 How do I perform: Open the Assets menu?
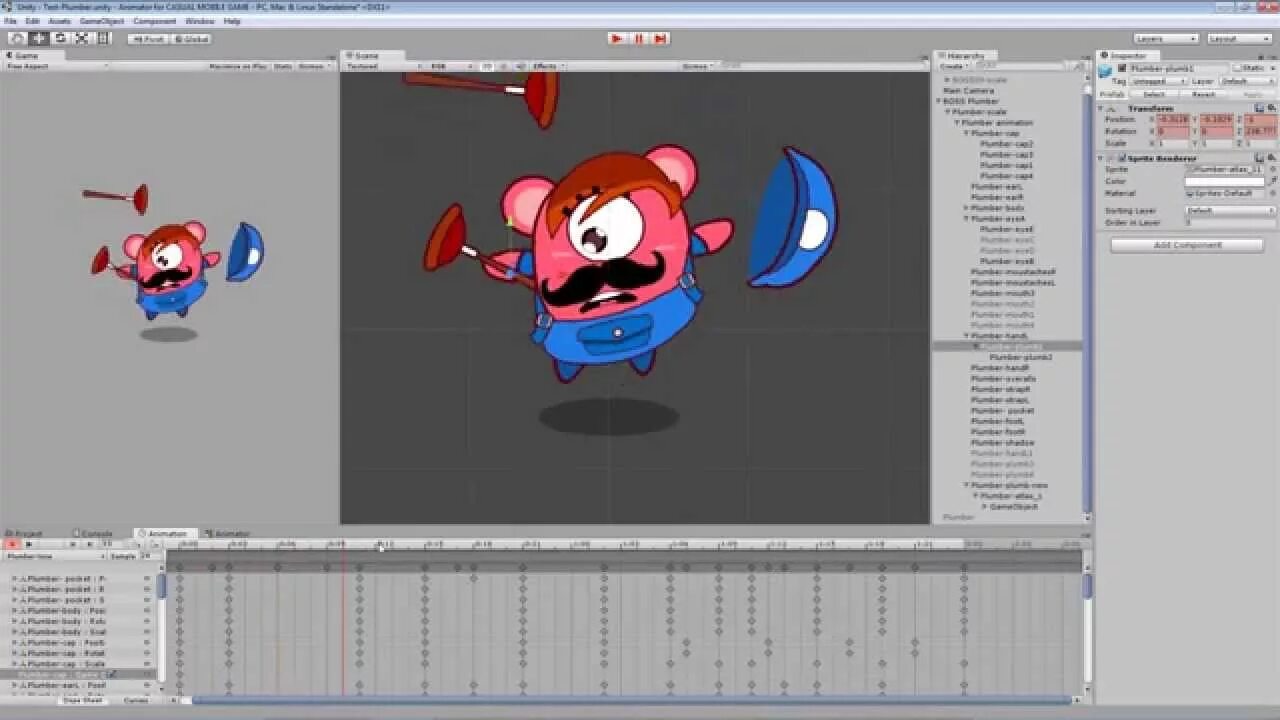tap(60, 21)
